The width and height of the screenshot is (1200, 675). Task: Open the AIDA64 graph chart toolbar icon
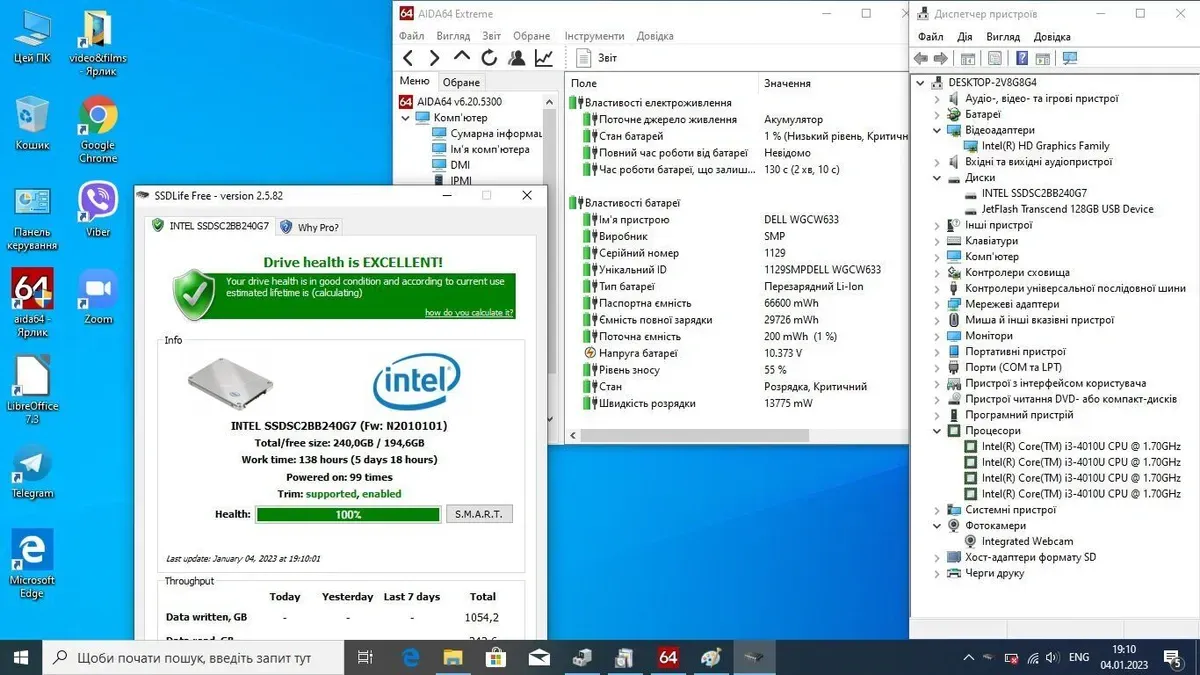click(543, 58)
